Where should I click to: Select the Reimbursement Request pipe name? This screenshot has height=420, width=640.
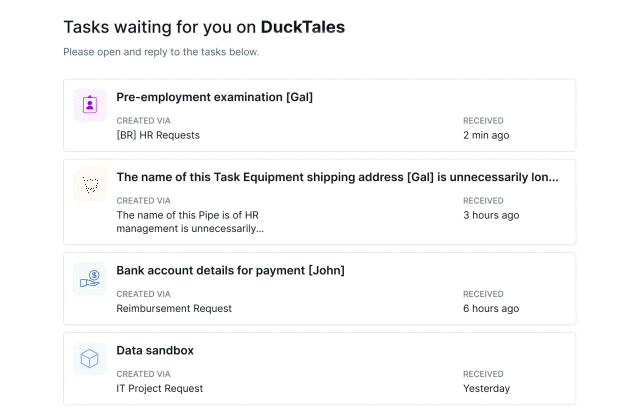(x=174, y=309)
